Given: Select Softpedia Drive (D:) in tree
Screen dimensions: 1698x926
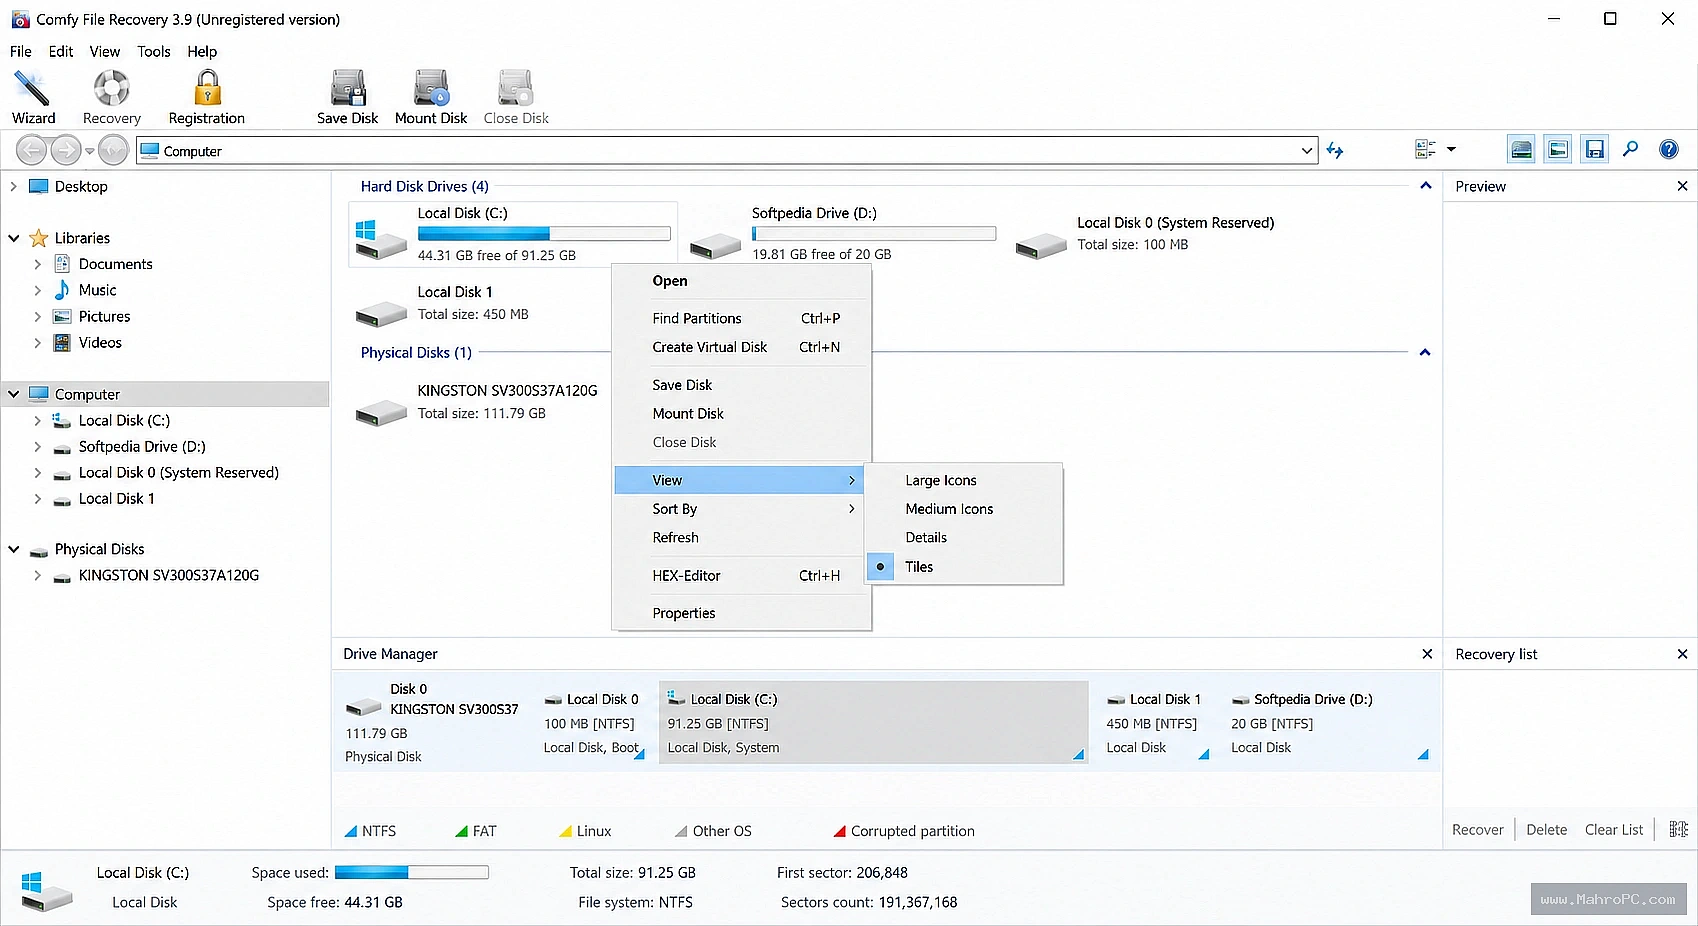Looking at the screenshot, I should (x=142, y=447).
